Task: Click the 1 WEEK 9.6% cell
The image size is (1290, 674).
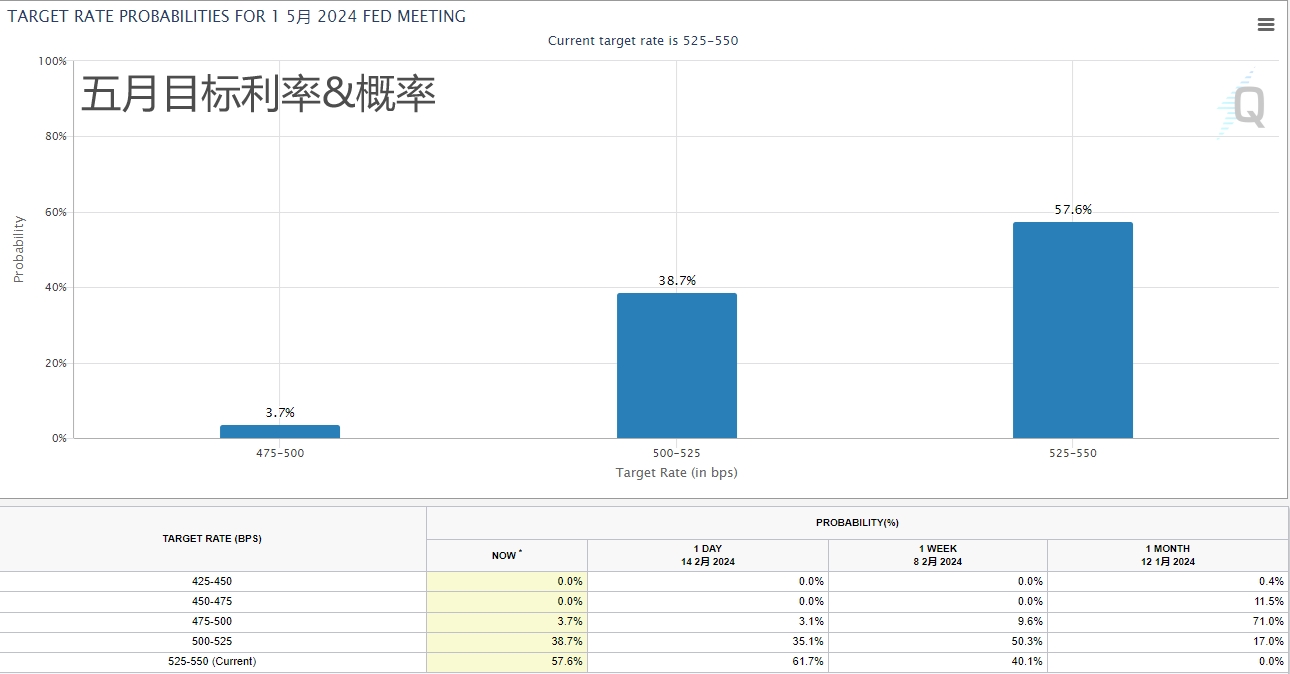Action: click(x=938, y=622)
